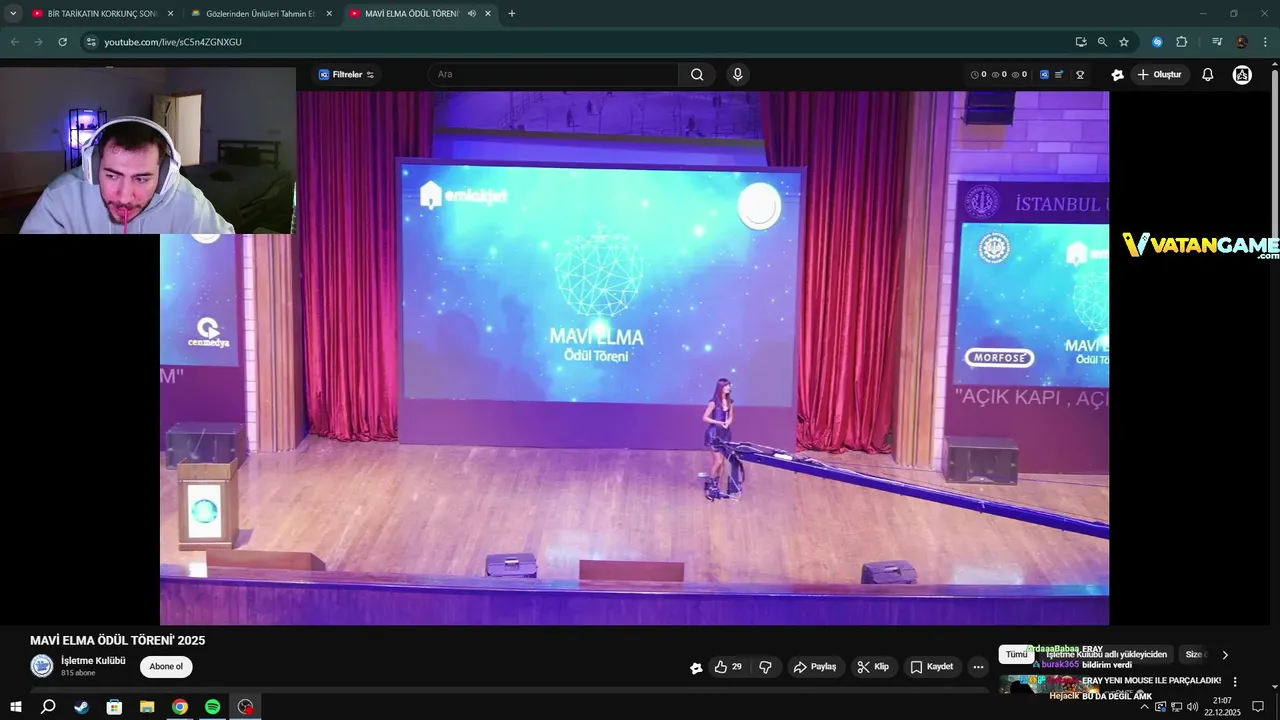1280x720 pixels.
Task: Click the clock counter showing 0
Action: coord(979,75)
